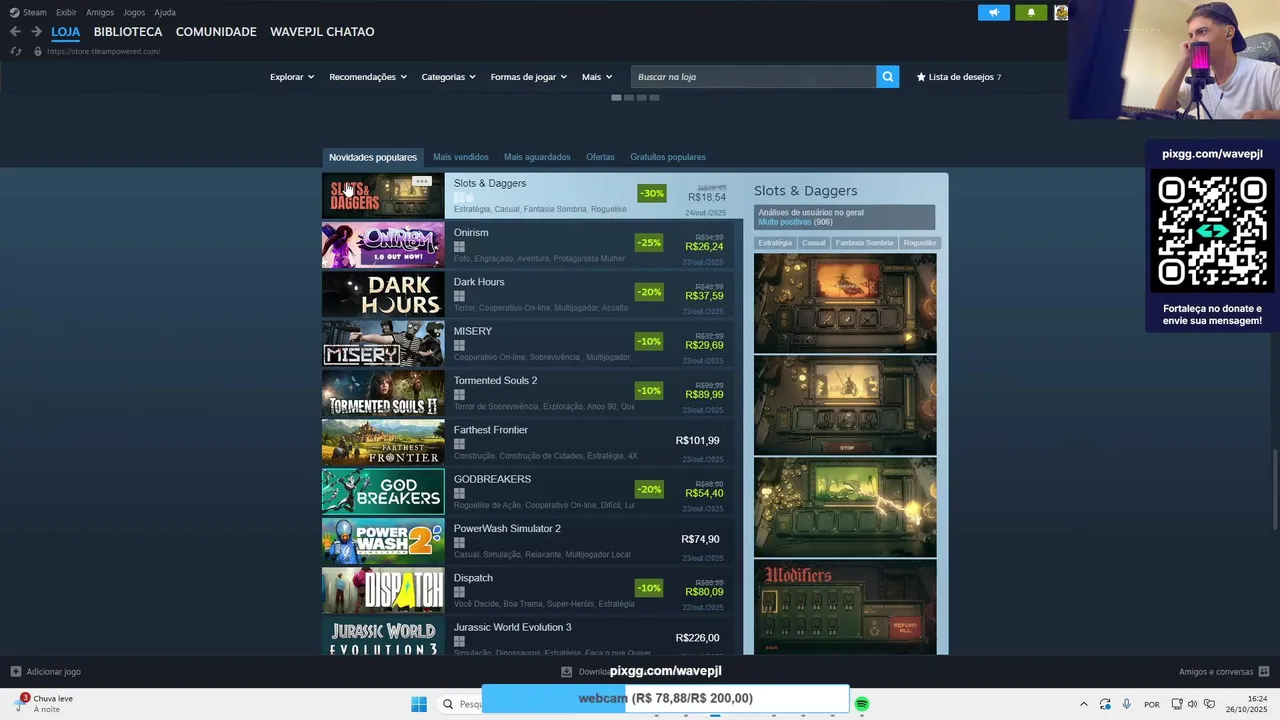The width and height of the screenshot is (1280, 720).
Task: Open the volume speaker icon in the tray
Action: 1192,704
